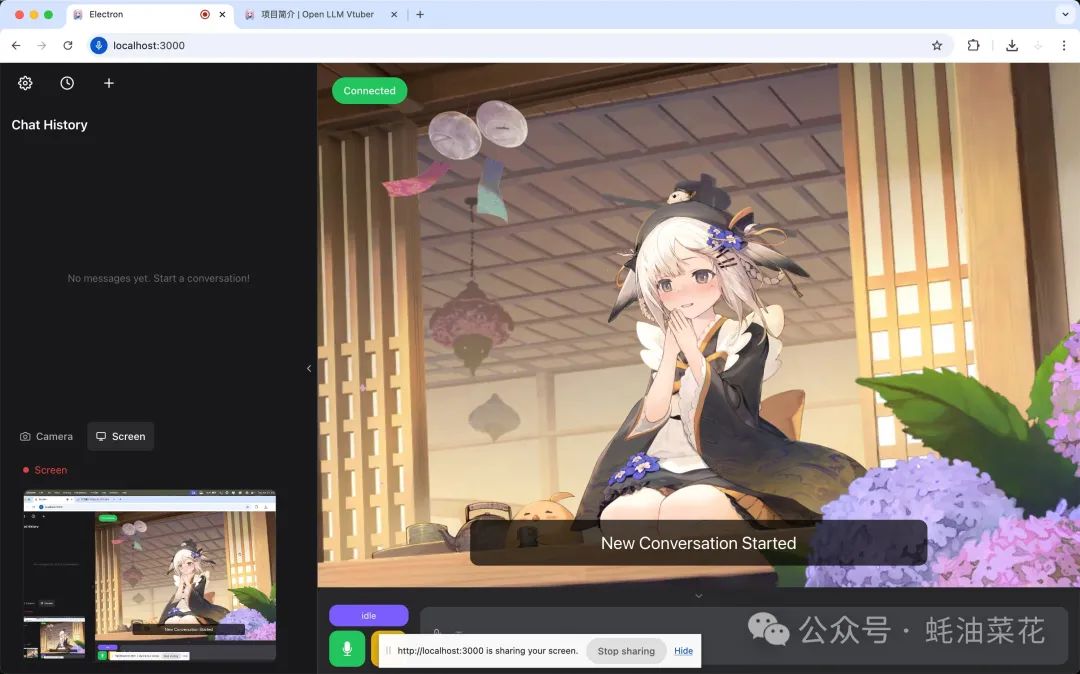Viewport: 1080px width, 674px height.
Task: Start a new conversation with plus icon
Action: pyautogui.click(x=109, y=83)
